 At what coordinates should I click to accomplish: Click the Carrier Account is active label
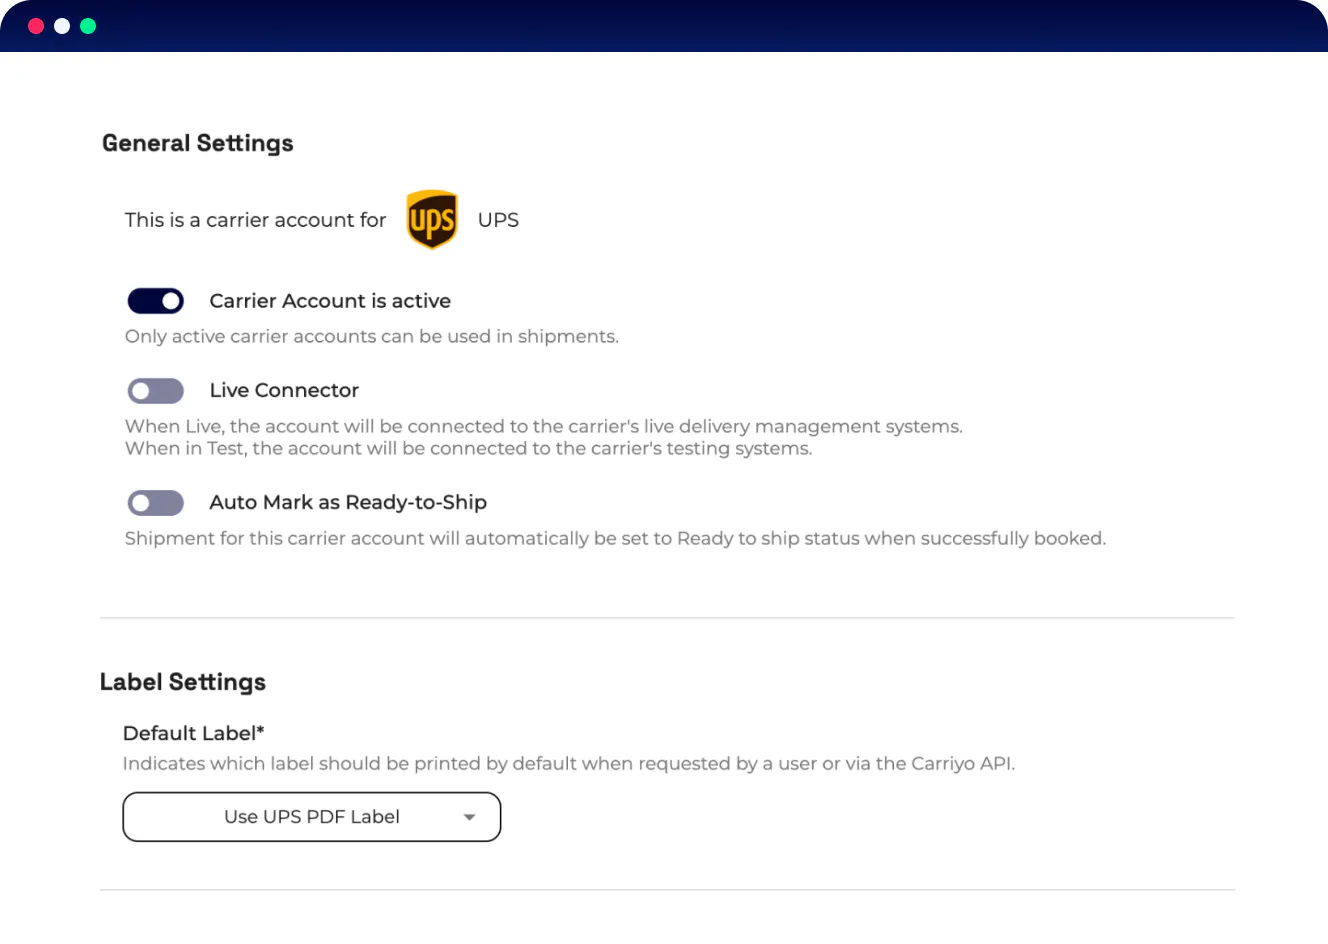coord(330,301)
